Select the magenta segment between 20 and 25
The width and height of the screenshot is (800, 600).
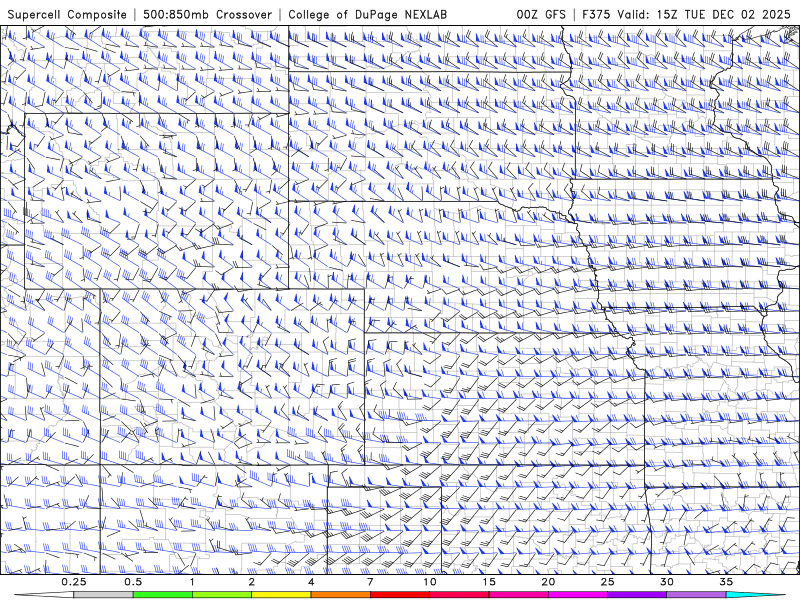click(x=578, y=595)
